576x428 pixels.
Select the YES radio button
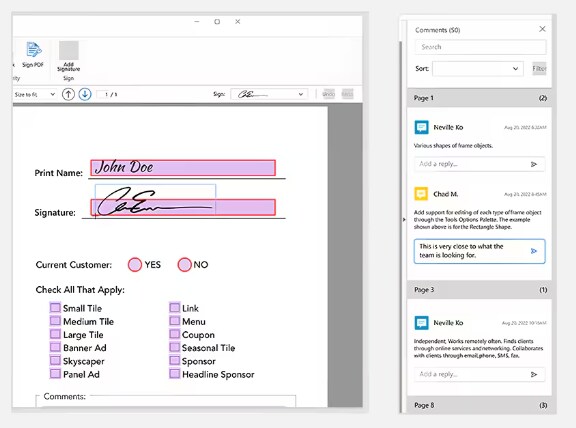pyautogui.click(x=135, y=265)
